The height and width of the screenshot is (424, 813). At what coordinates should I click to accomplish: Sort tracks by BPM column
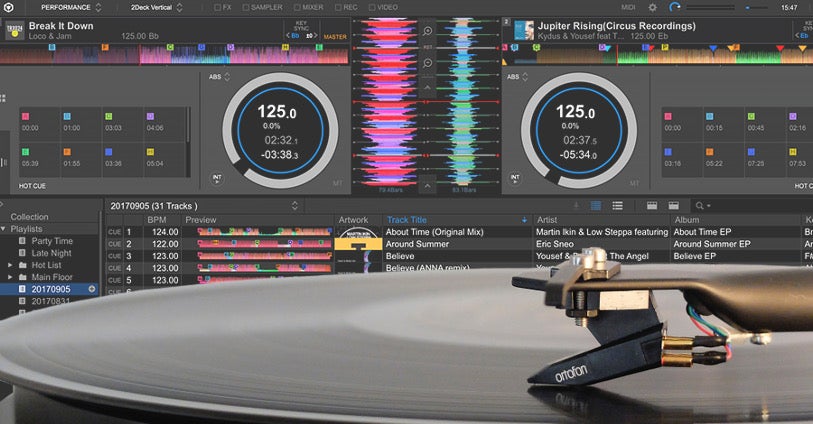point(155,220)
